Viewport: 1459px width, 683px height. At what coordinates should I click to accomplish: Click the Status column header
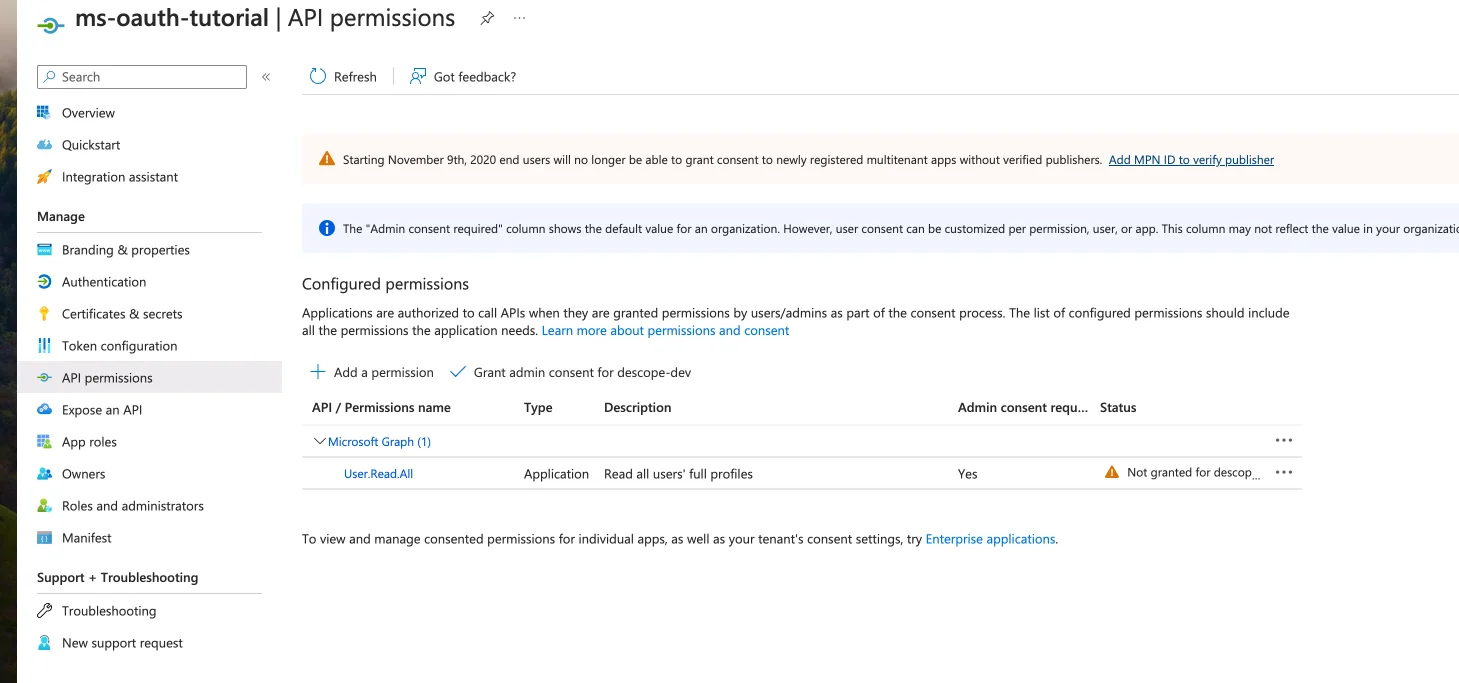tap(1118, 408)
